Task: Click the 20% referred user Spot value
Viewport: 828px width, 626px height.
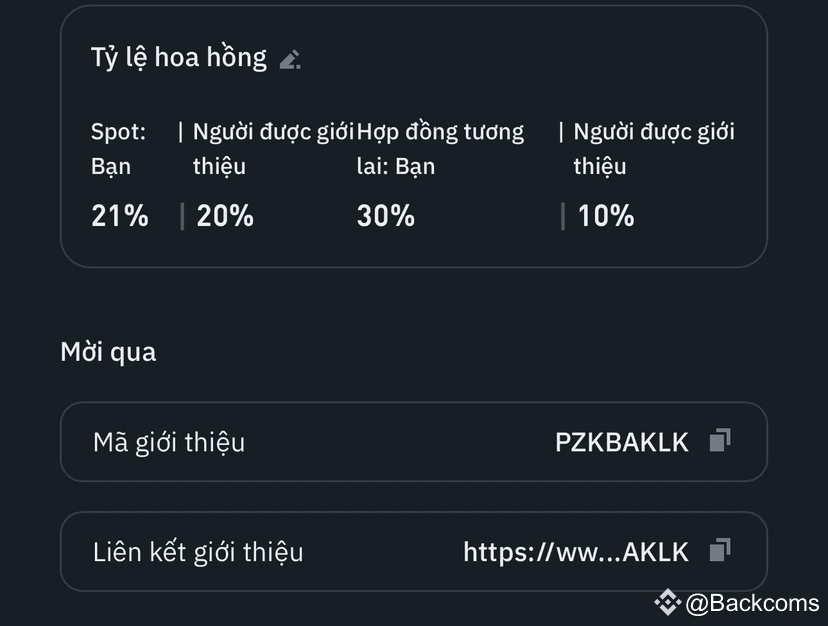Action: click(x=225, y=216)
